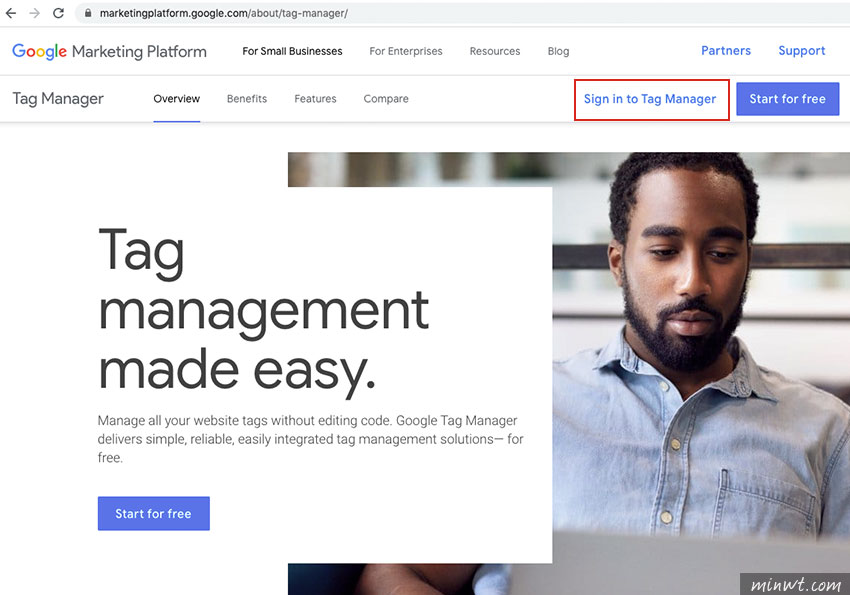Viewport: 850px width, 595px height.
Task: Switch to the Features tab
Action: tap(315, 99)
